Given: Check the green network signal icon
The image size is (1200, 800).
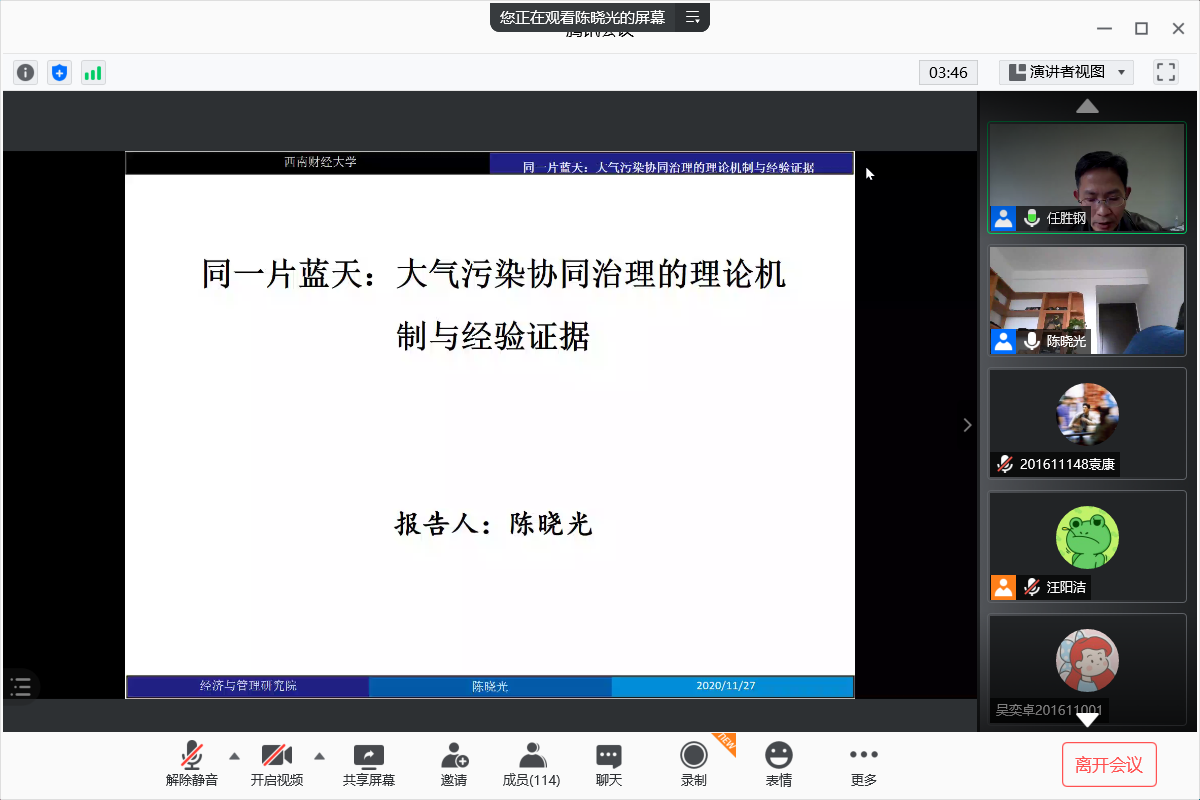Looking at the screenshot, I should (93, 72).
